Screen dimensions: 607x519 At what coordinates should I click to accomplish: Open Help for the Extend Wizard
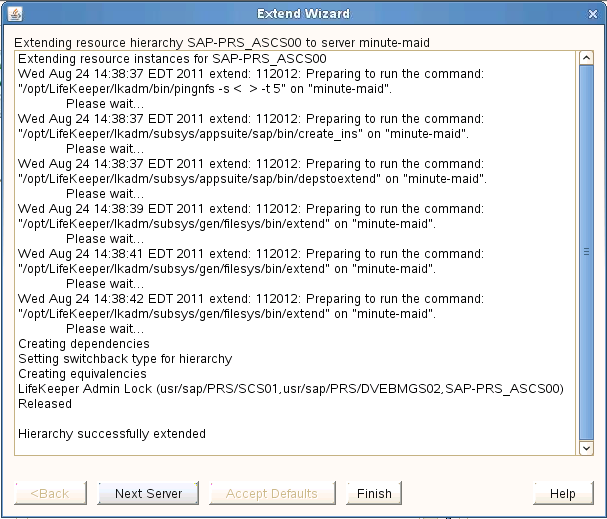[x=562, y=493]
